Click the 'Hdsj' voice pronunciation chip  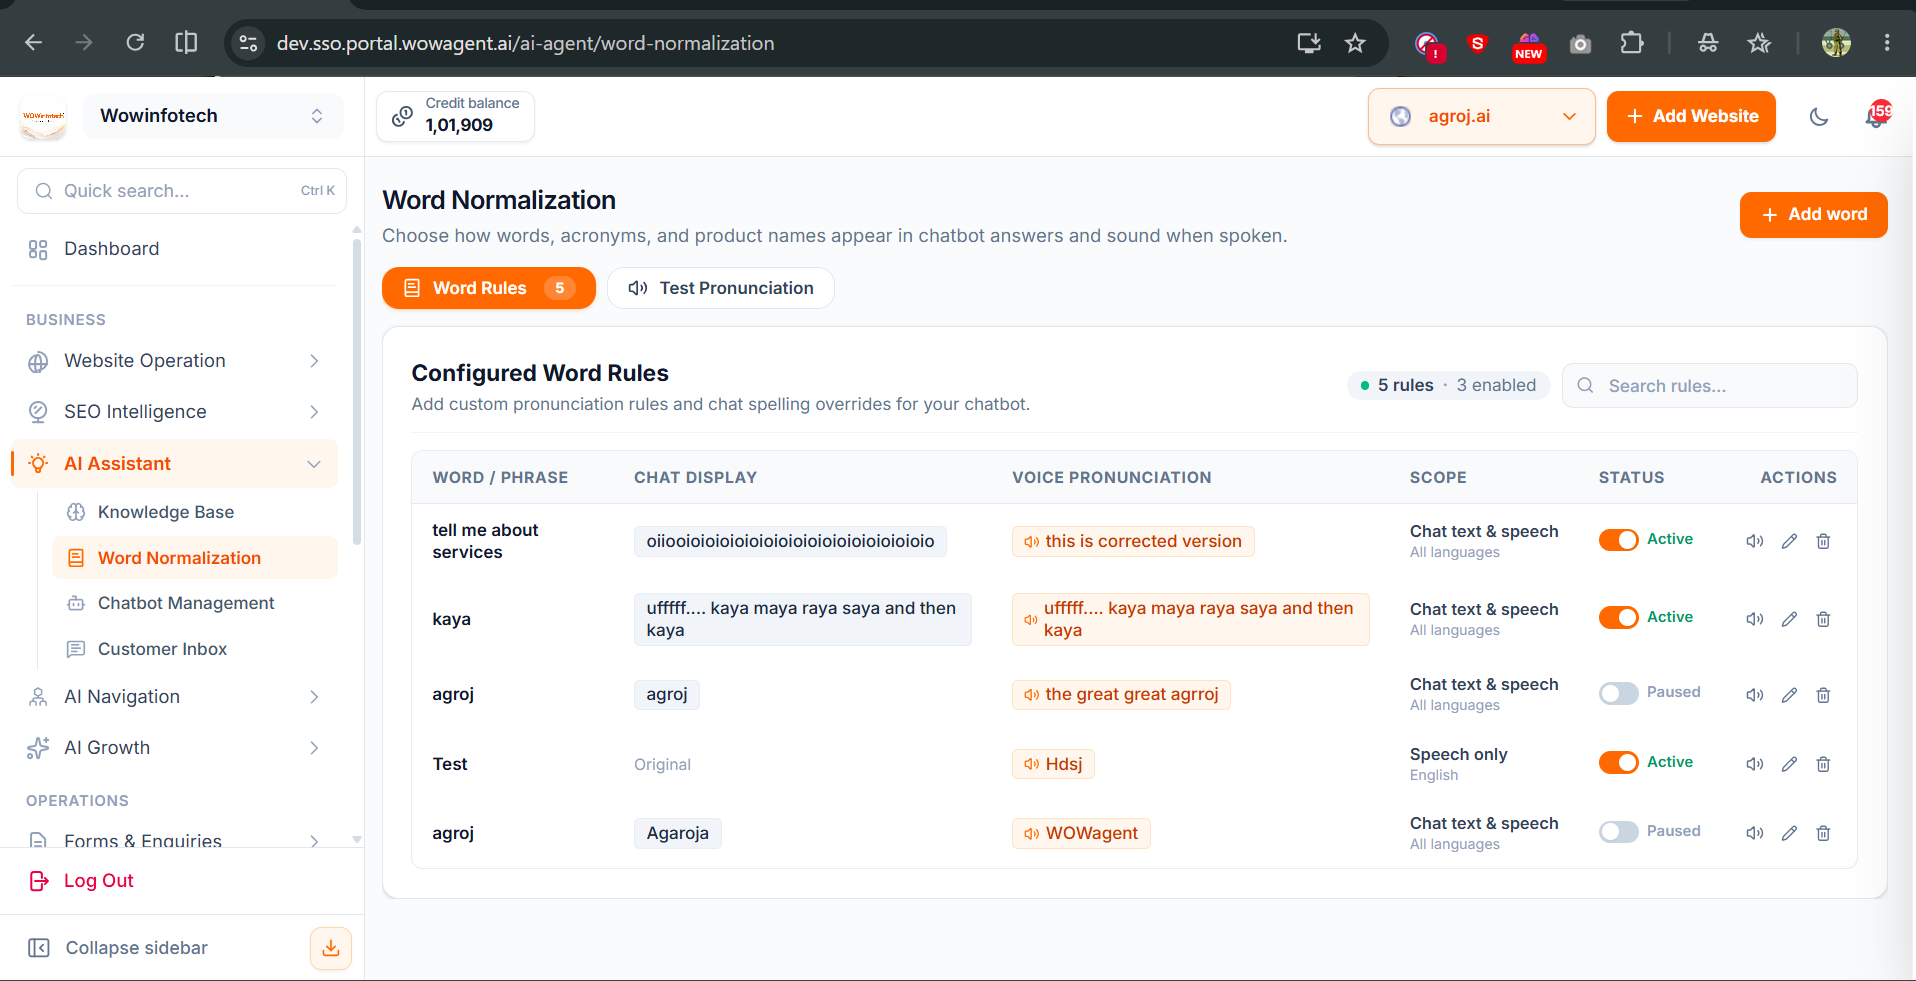click(1053, 764)
